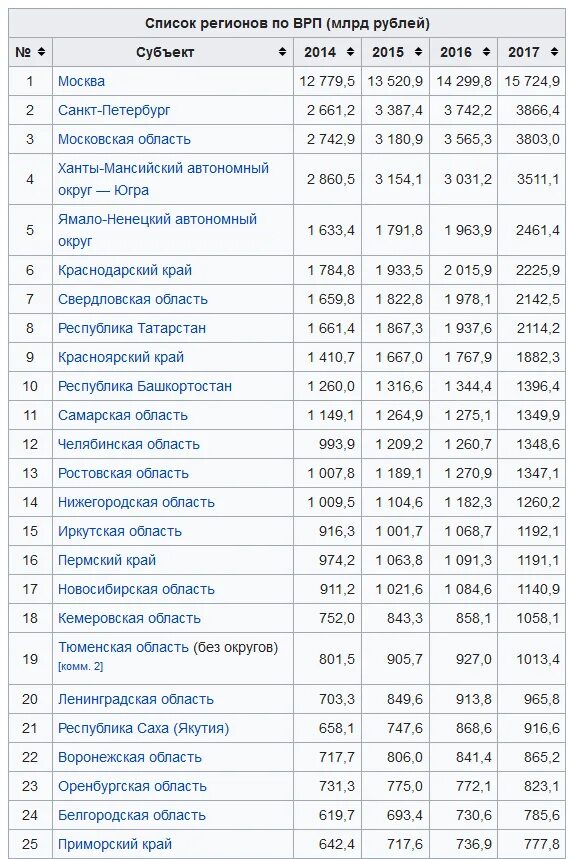Follow the Ханты-Мансийский автономный округ link
568x859 pixels.
pyautogui.click(x=163, y=179)
